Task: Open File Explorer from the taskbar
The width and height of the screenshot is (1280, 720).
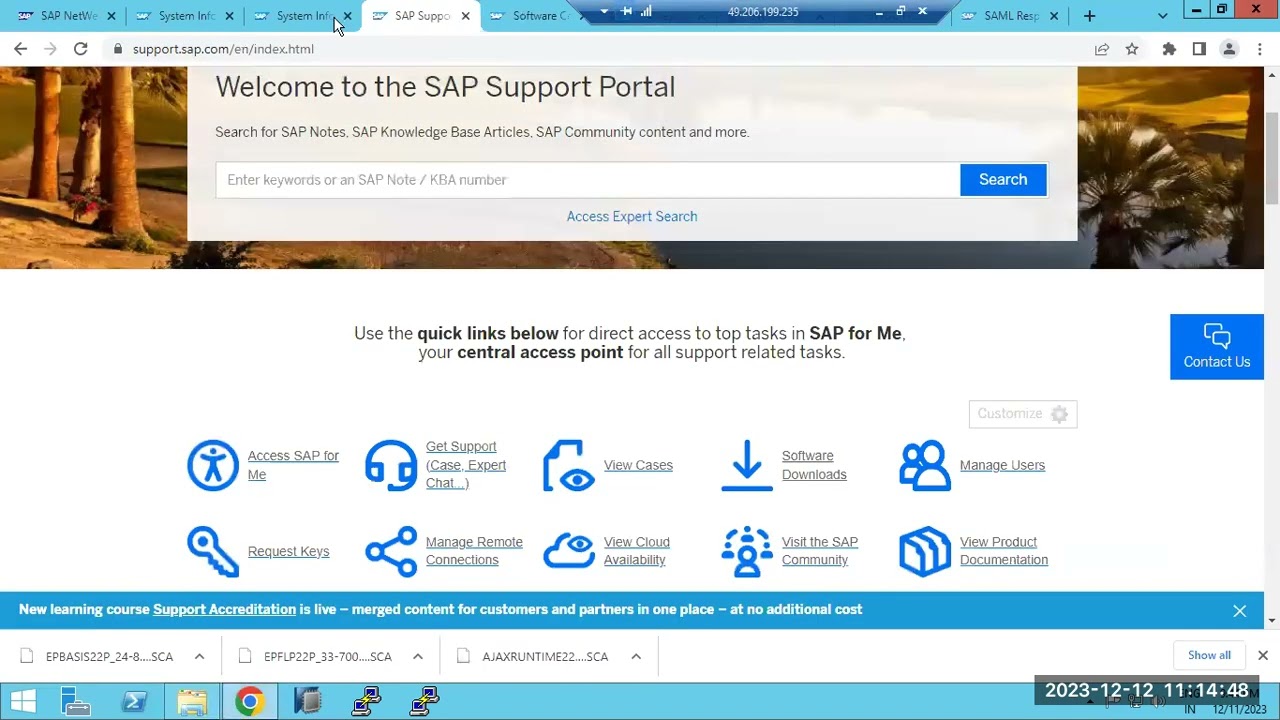Action: point(192,702)
